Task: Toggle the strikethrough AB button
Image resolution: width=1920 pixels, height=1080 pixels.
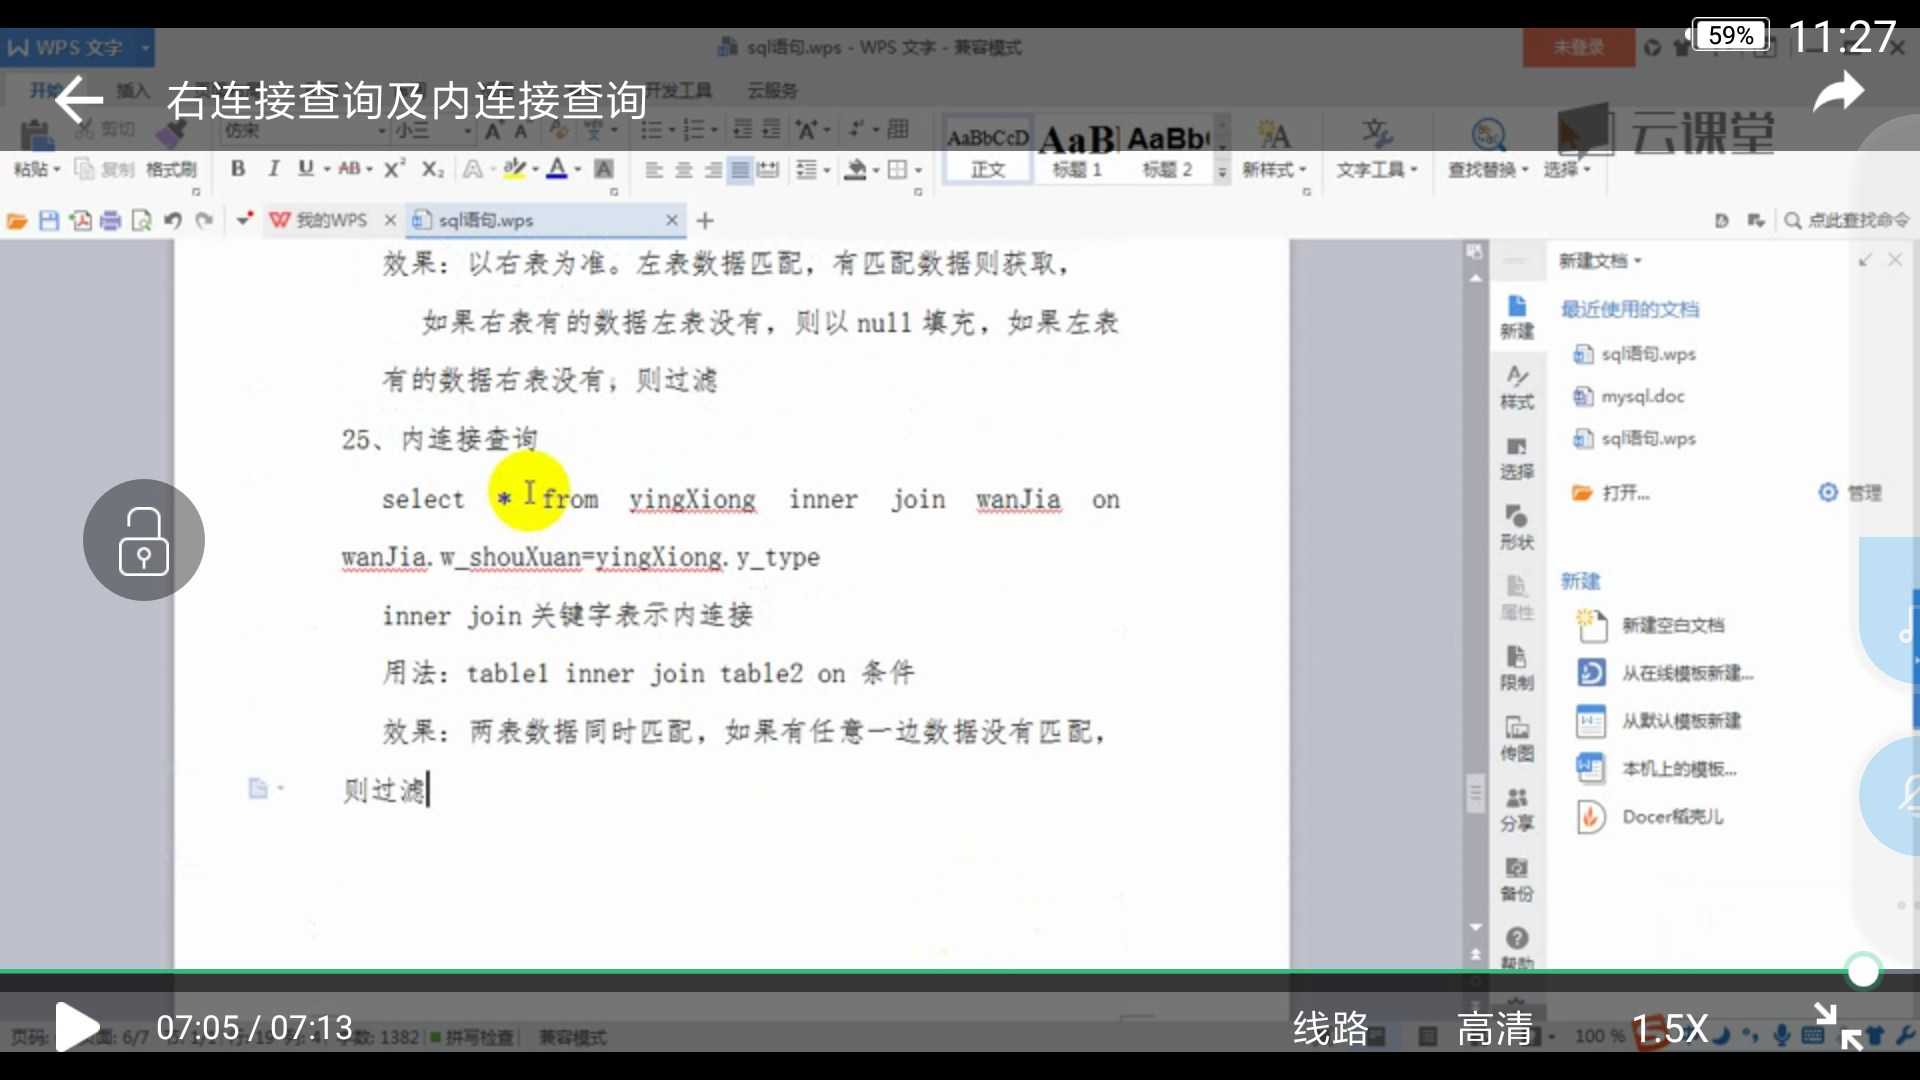Action: click(349, 168)
